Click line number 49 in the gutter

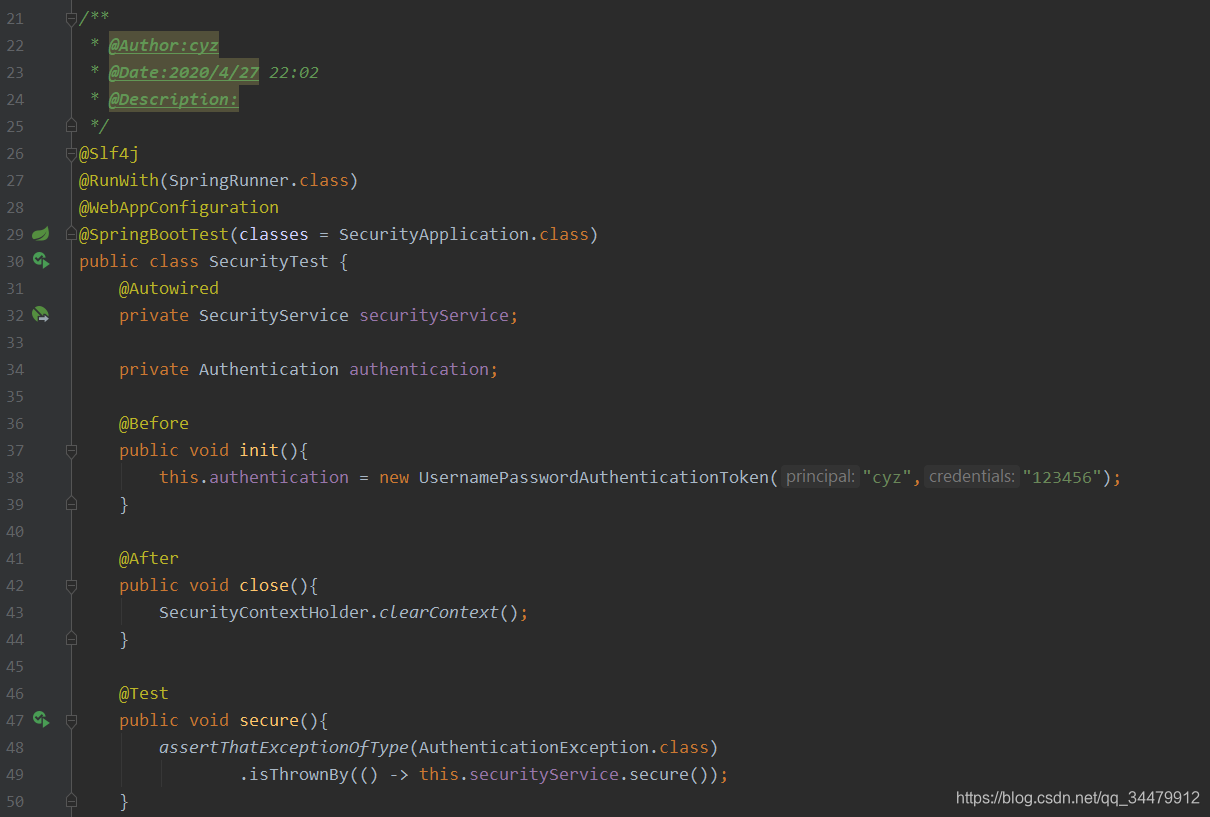tap(15, 774)
